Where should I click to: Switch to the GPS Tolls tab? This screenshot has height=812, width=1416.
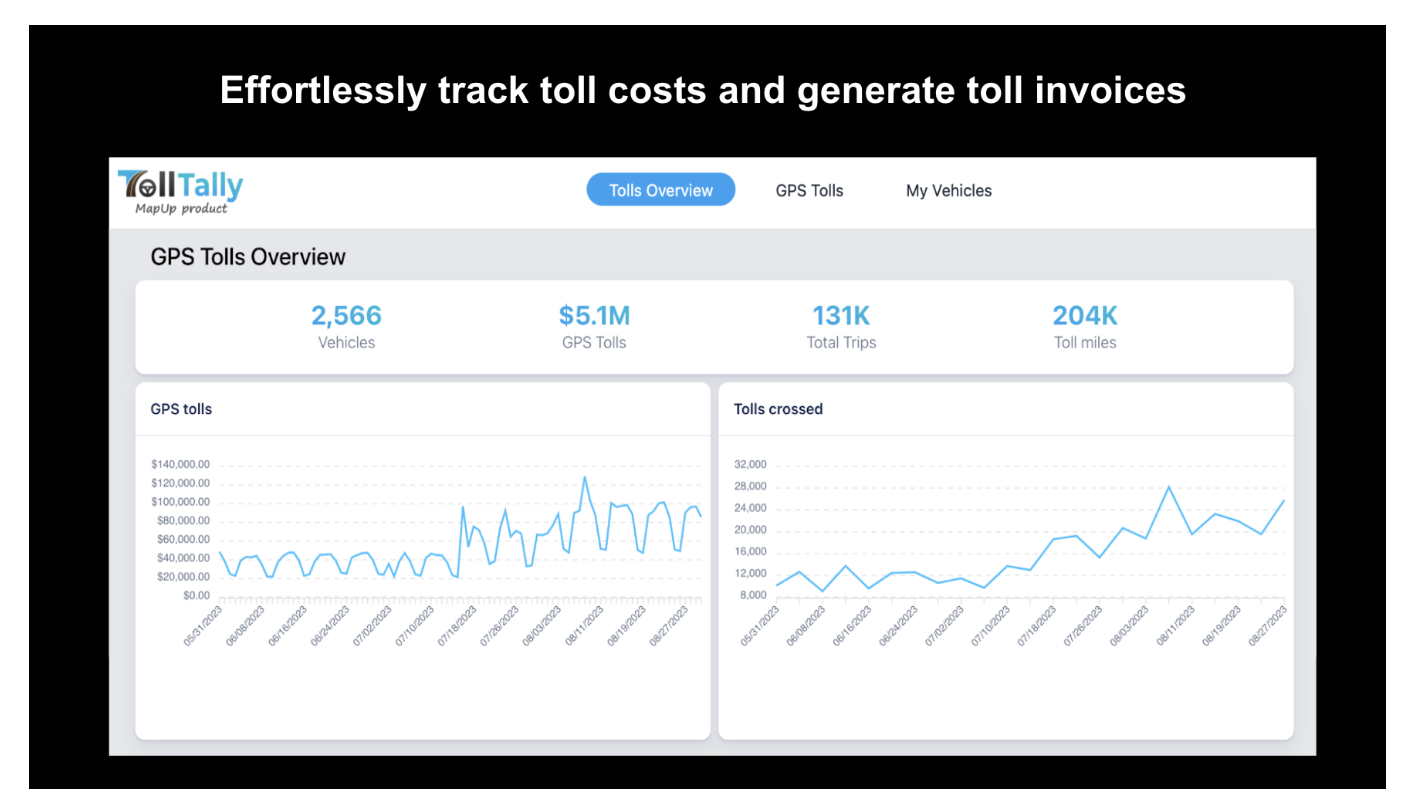809,190
